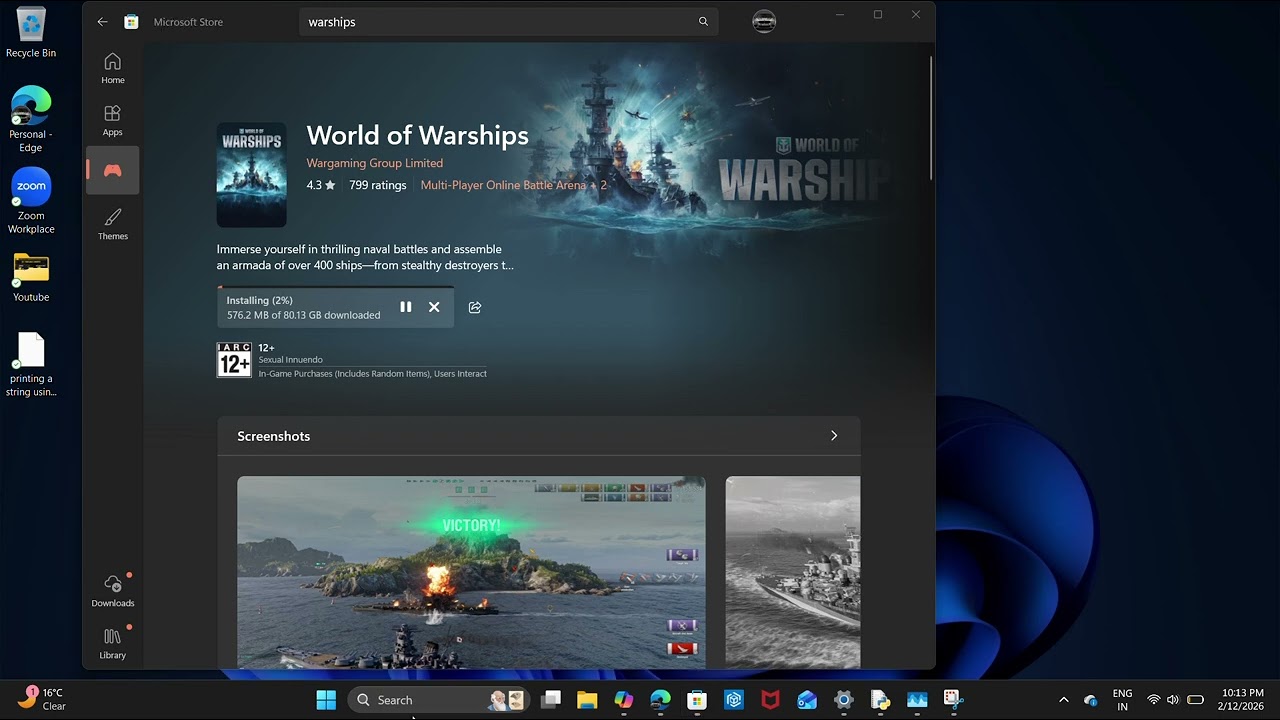Show hidden system tray icons

(1063, 700)
